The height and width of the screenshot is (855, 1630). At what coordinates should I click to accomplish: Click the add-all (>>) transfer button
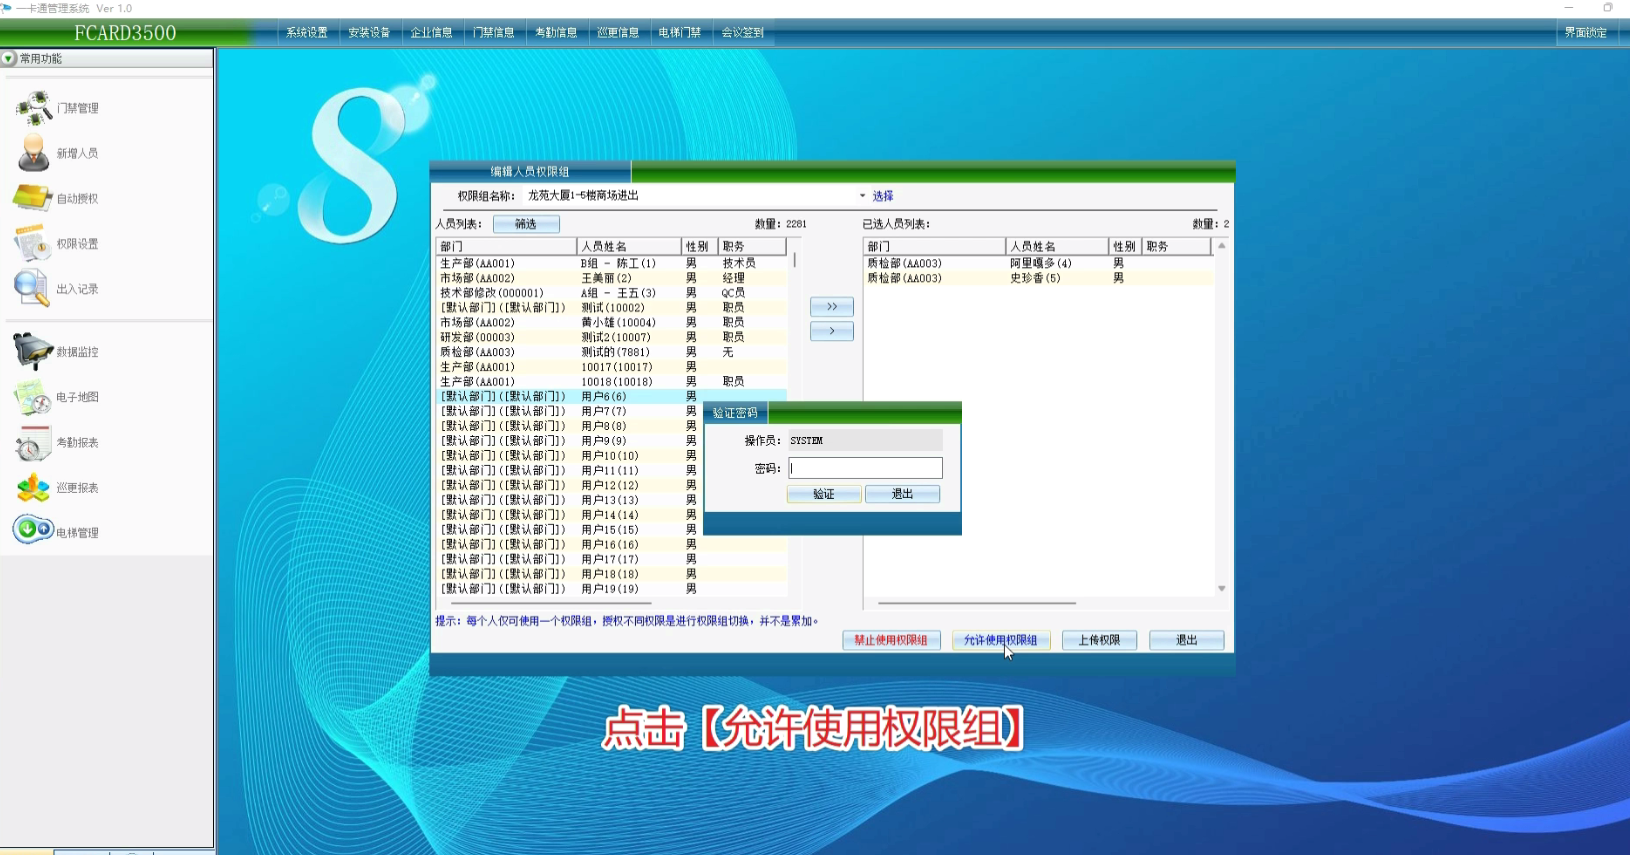tap(832, 307)
